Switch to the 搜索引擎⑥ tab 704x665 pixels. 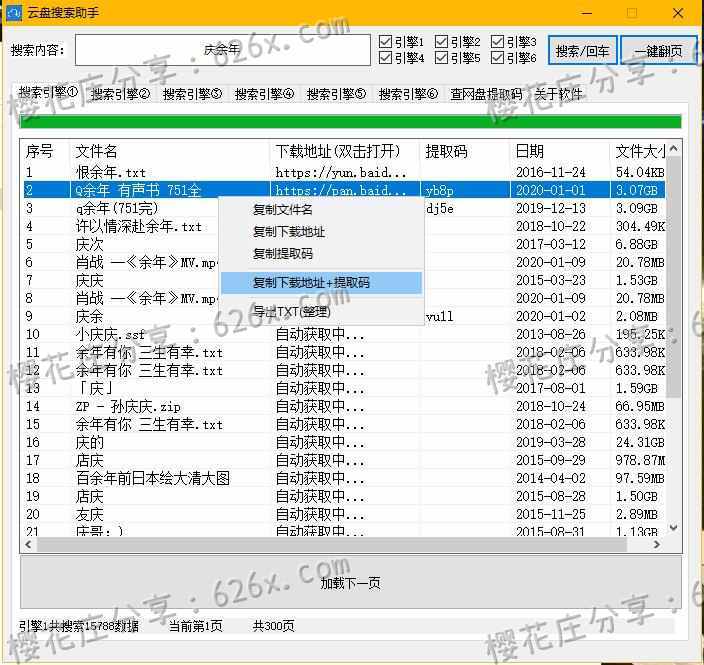coord(408,94)
